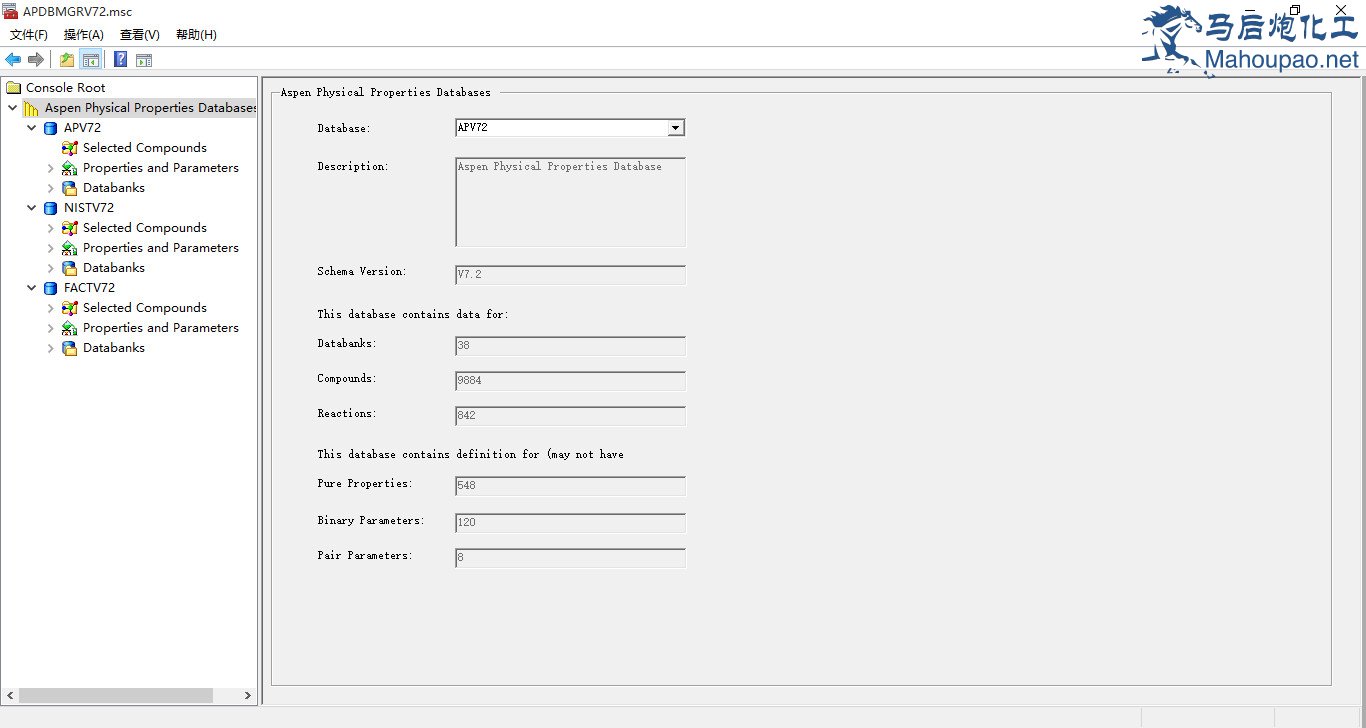
Task: Click inside the Description text box
Action: point(570,202)
